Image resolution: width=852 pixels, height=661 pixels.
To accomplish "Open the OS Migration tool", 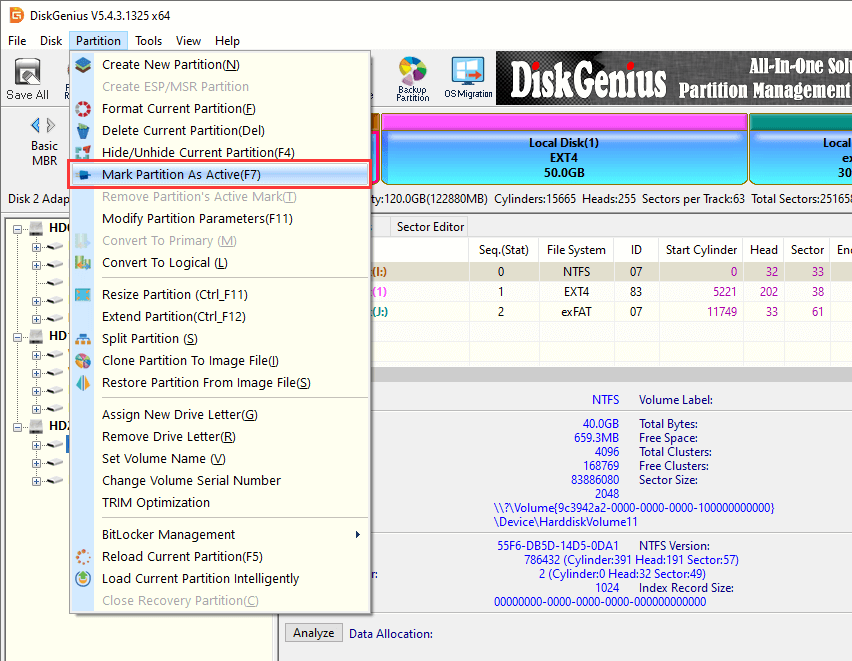I will click(468, 79).
